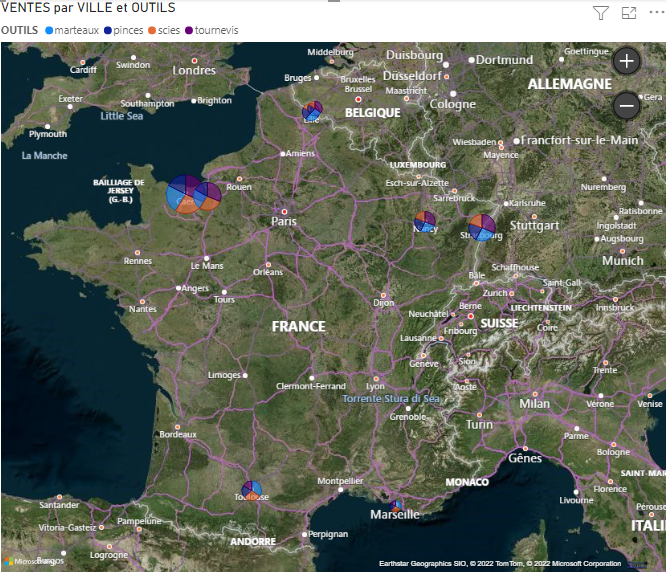Select the scies legend swatch
Image resolution: width=666 pixels, height=572 pixels.
pyautogui.click(x=152, y=31)
